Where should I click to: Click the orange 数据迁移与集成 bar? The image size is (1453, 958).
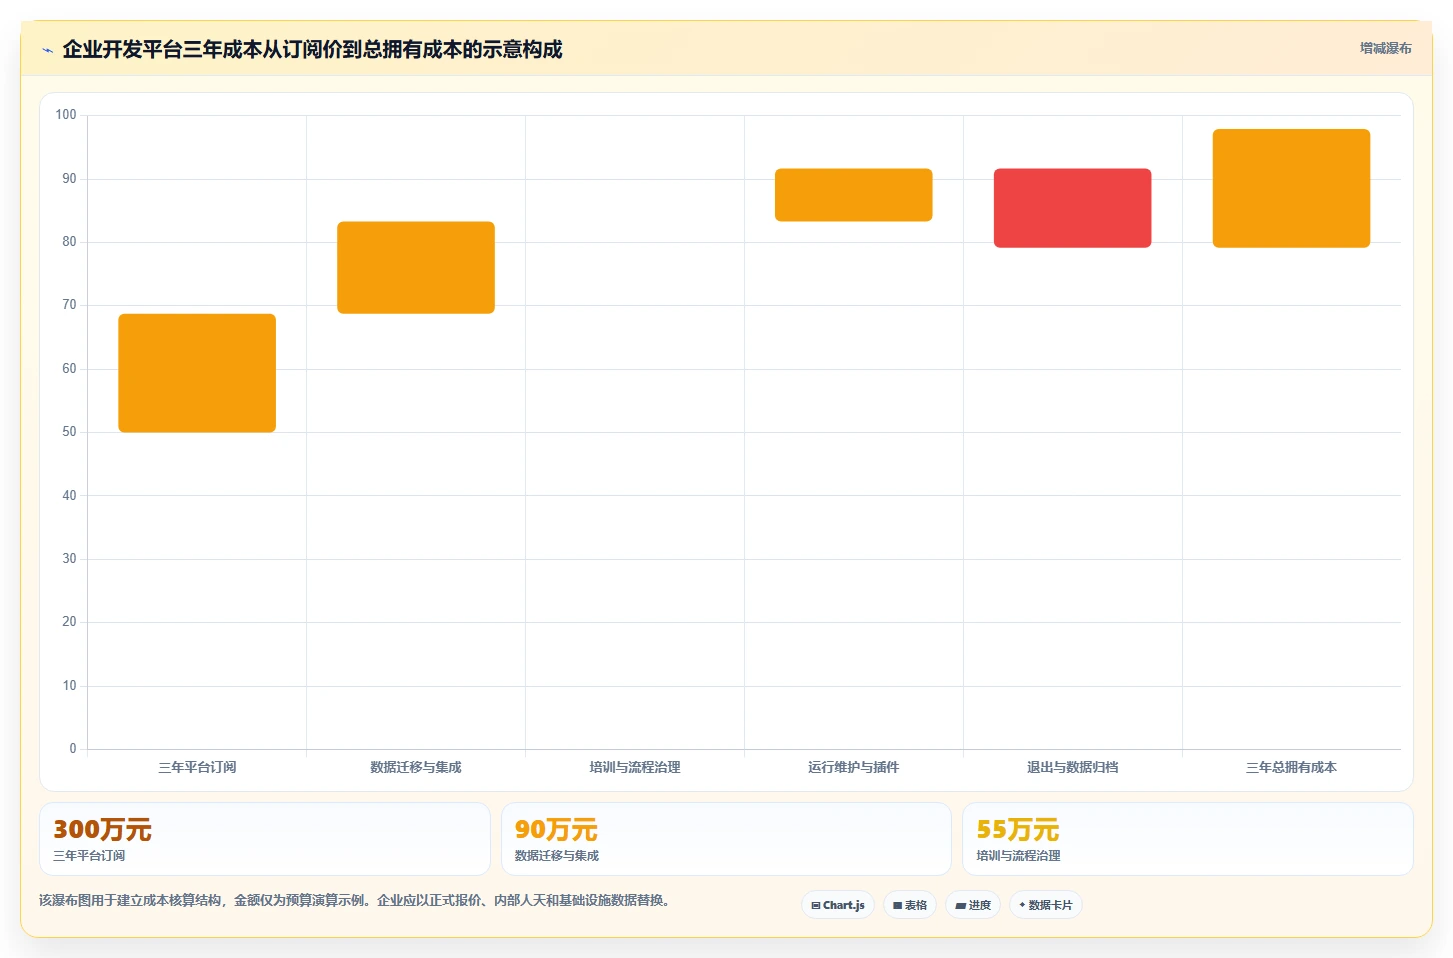pyautogui.click(x=416, y=267)
